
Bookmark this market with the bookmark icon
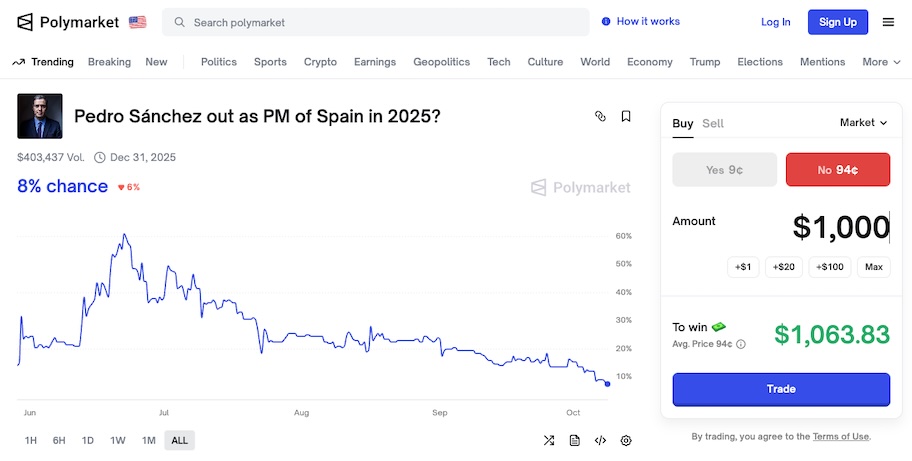626,116
